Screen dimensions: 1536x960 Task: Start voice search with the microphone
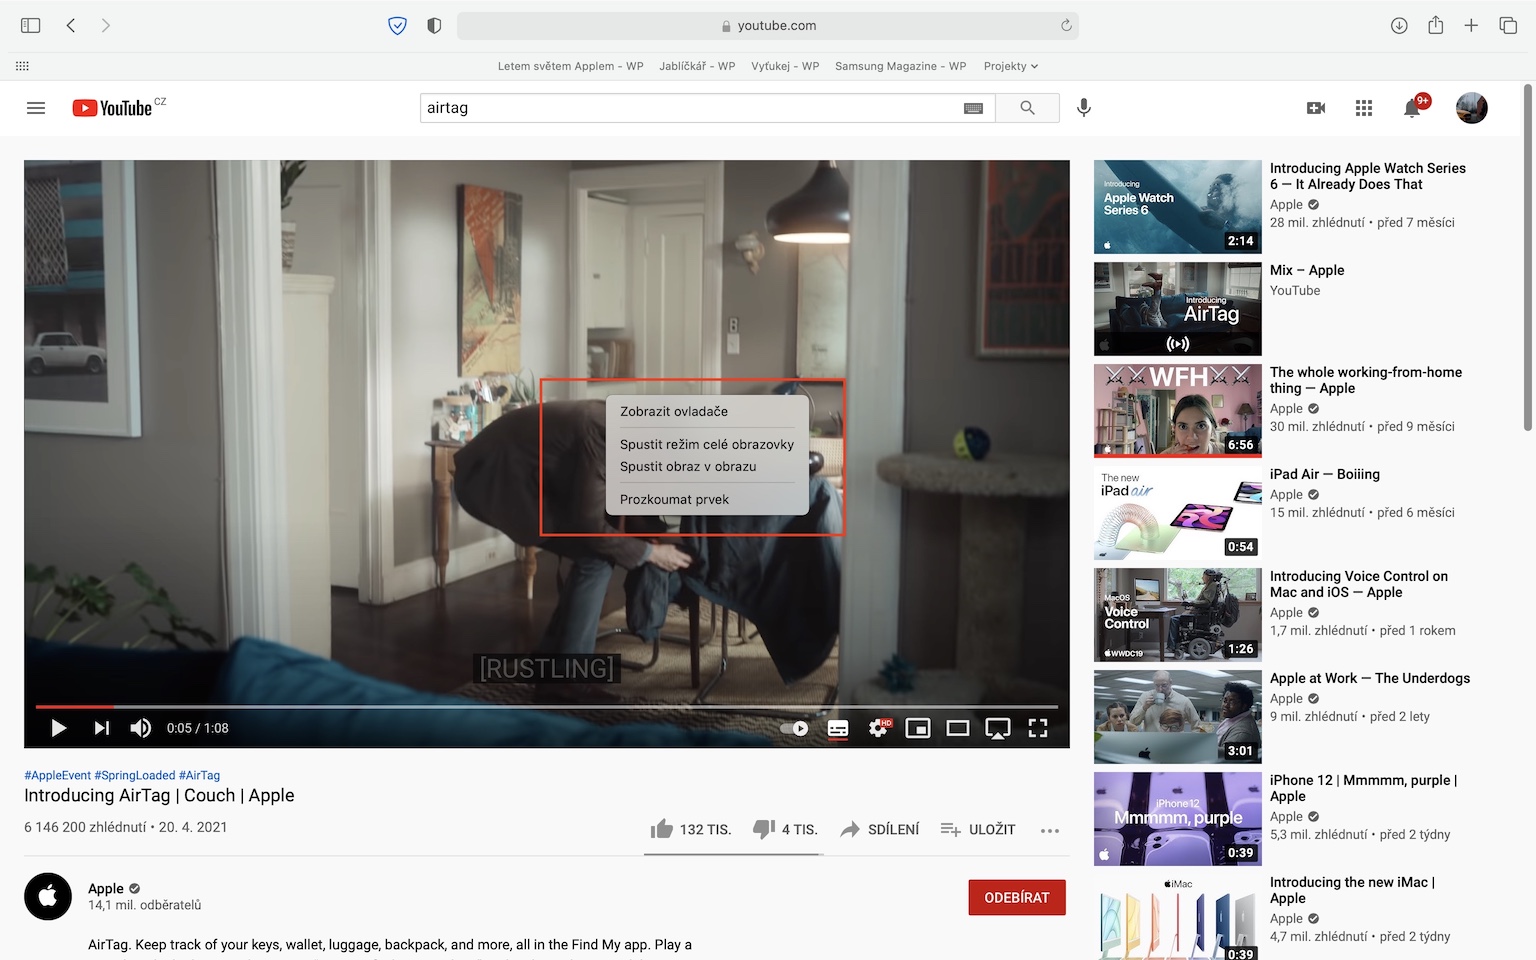point(1084,108)
